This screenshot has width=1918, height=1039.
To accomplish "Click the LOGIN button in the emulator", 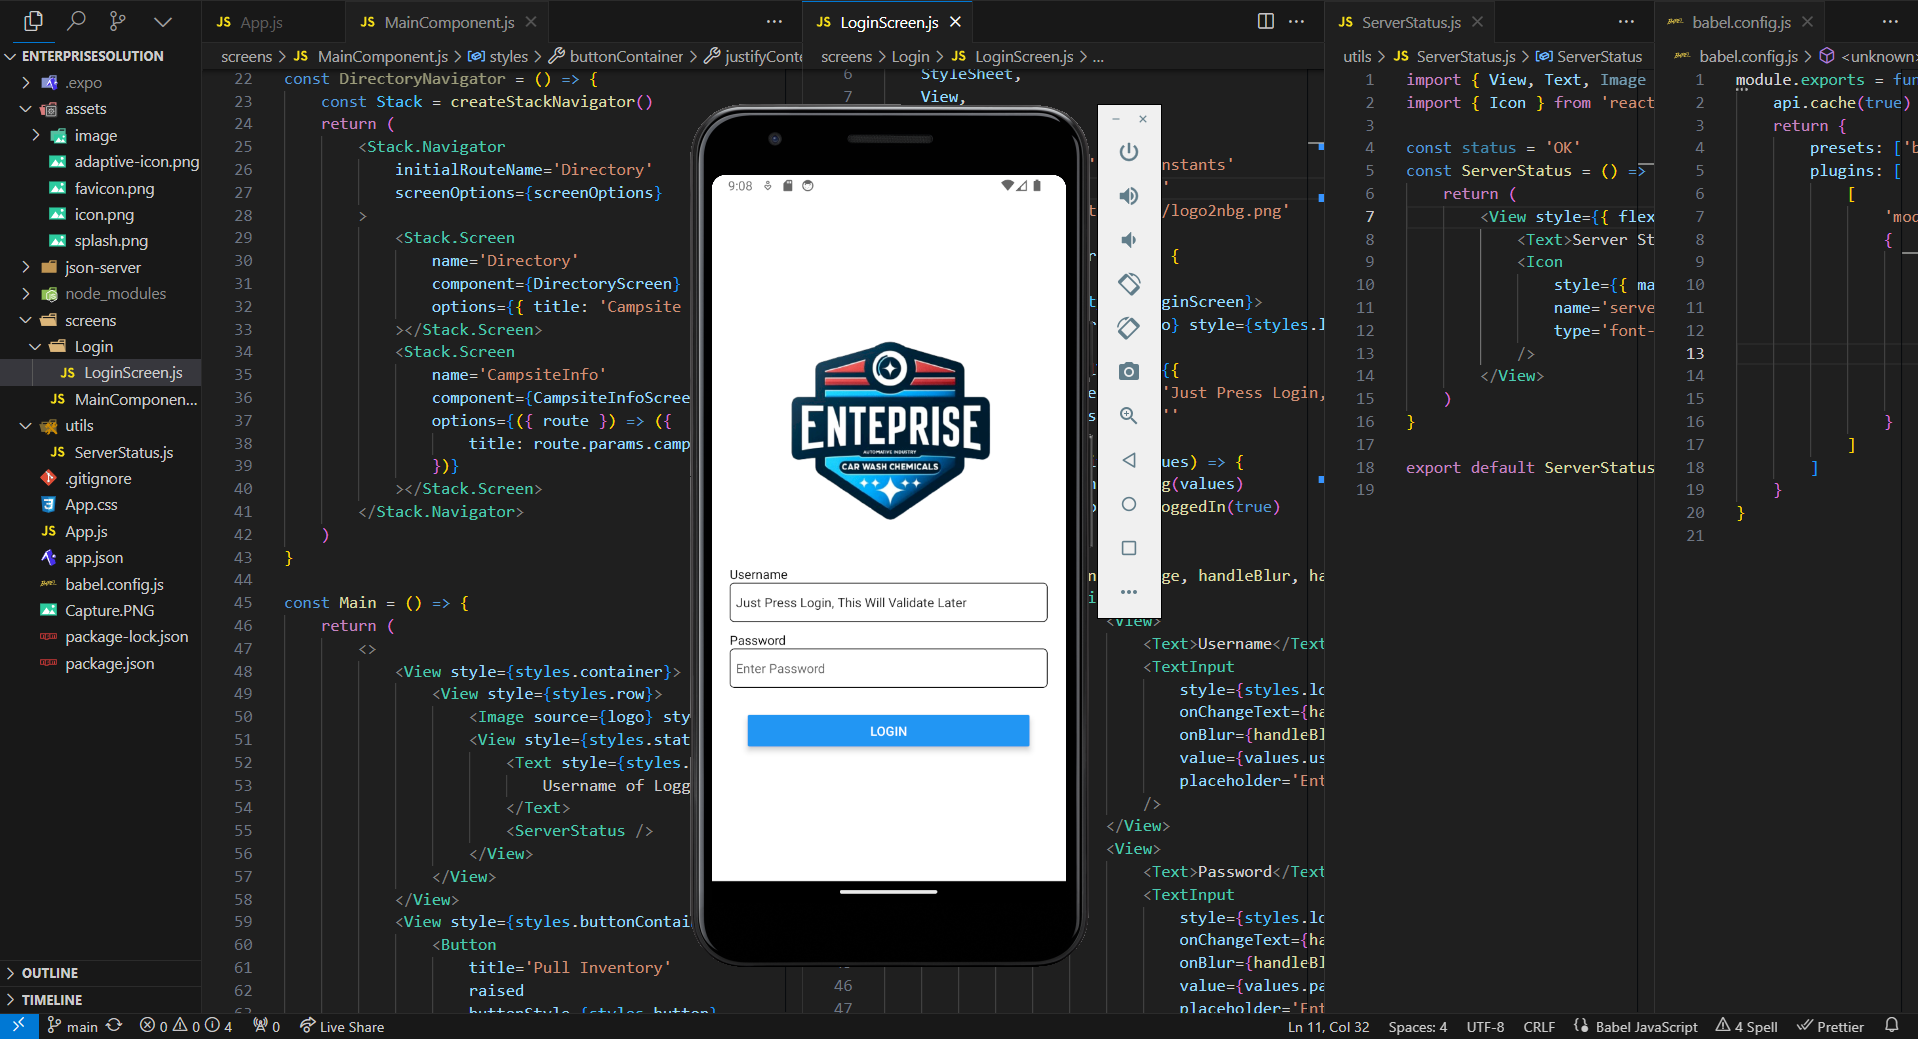I will click(887, 730).
